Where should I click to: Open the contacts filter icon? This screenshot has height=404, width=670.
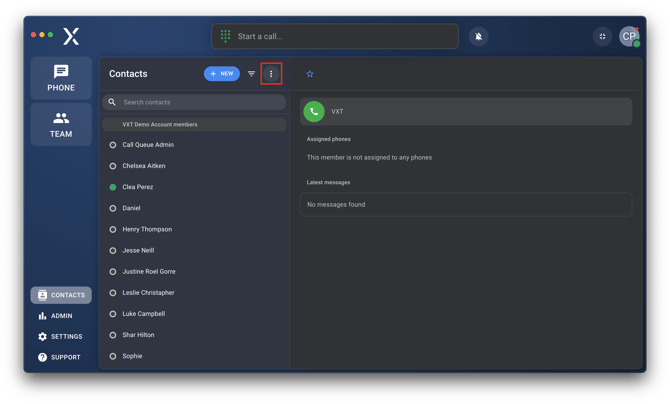[x=251, y=74]
